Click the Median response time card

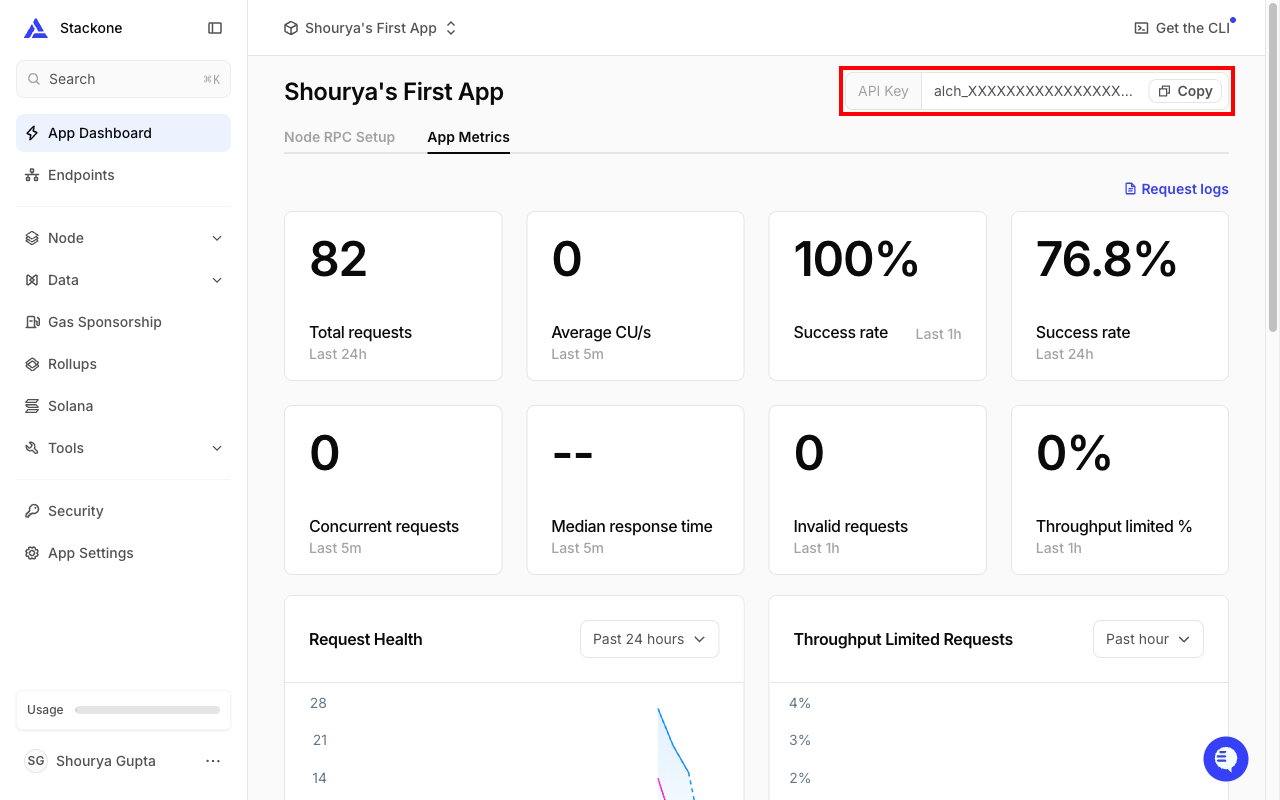(x=635, y=490)
